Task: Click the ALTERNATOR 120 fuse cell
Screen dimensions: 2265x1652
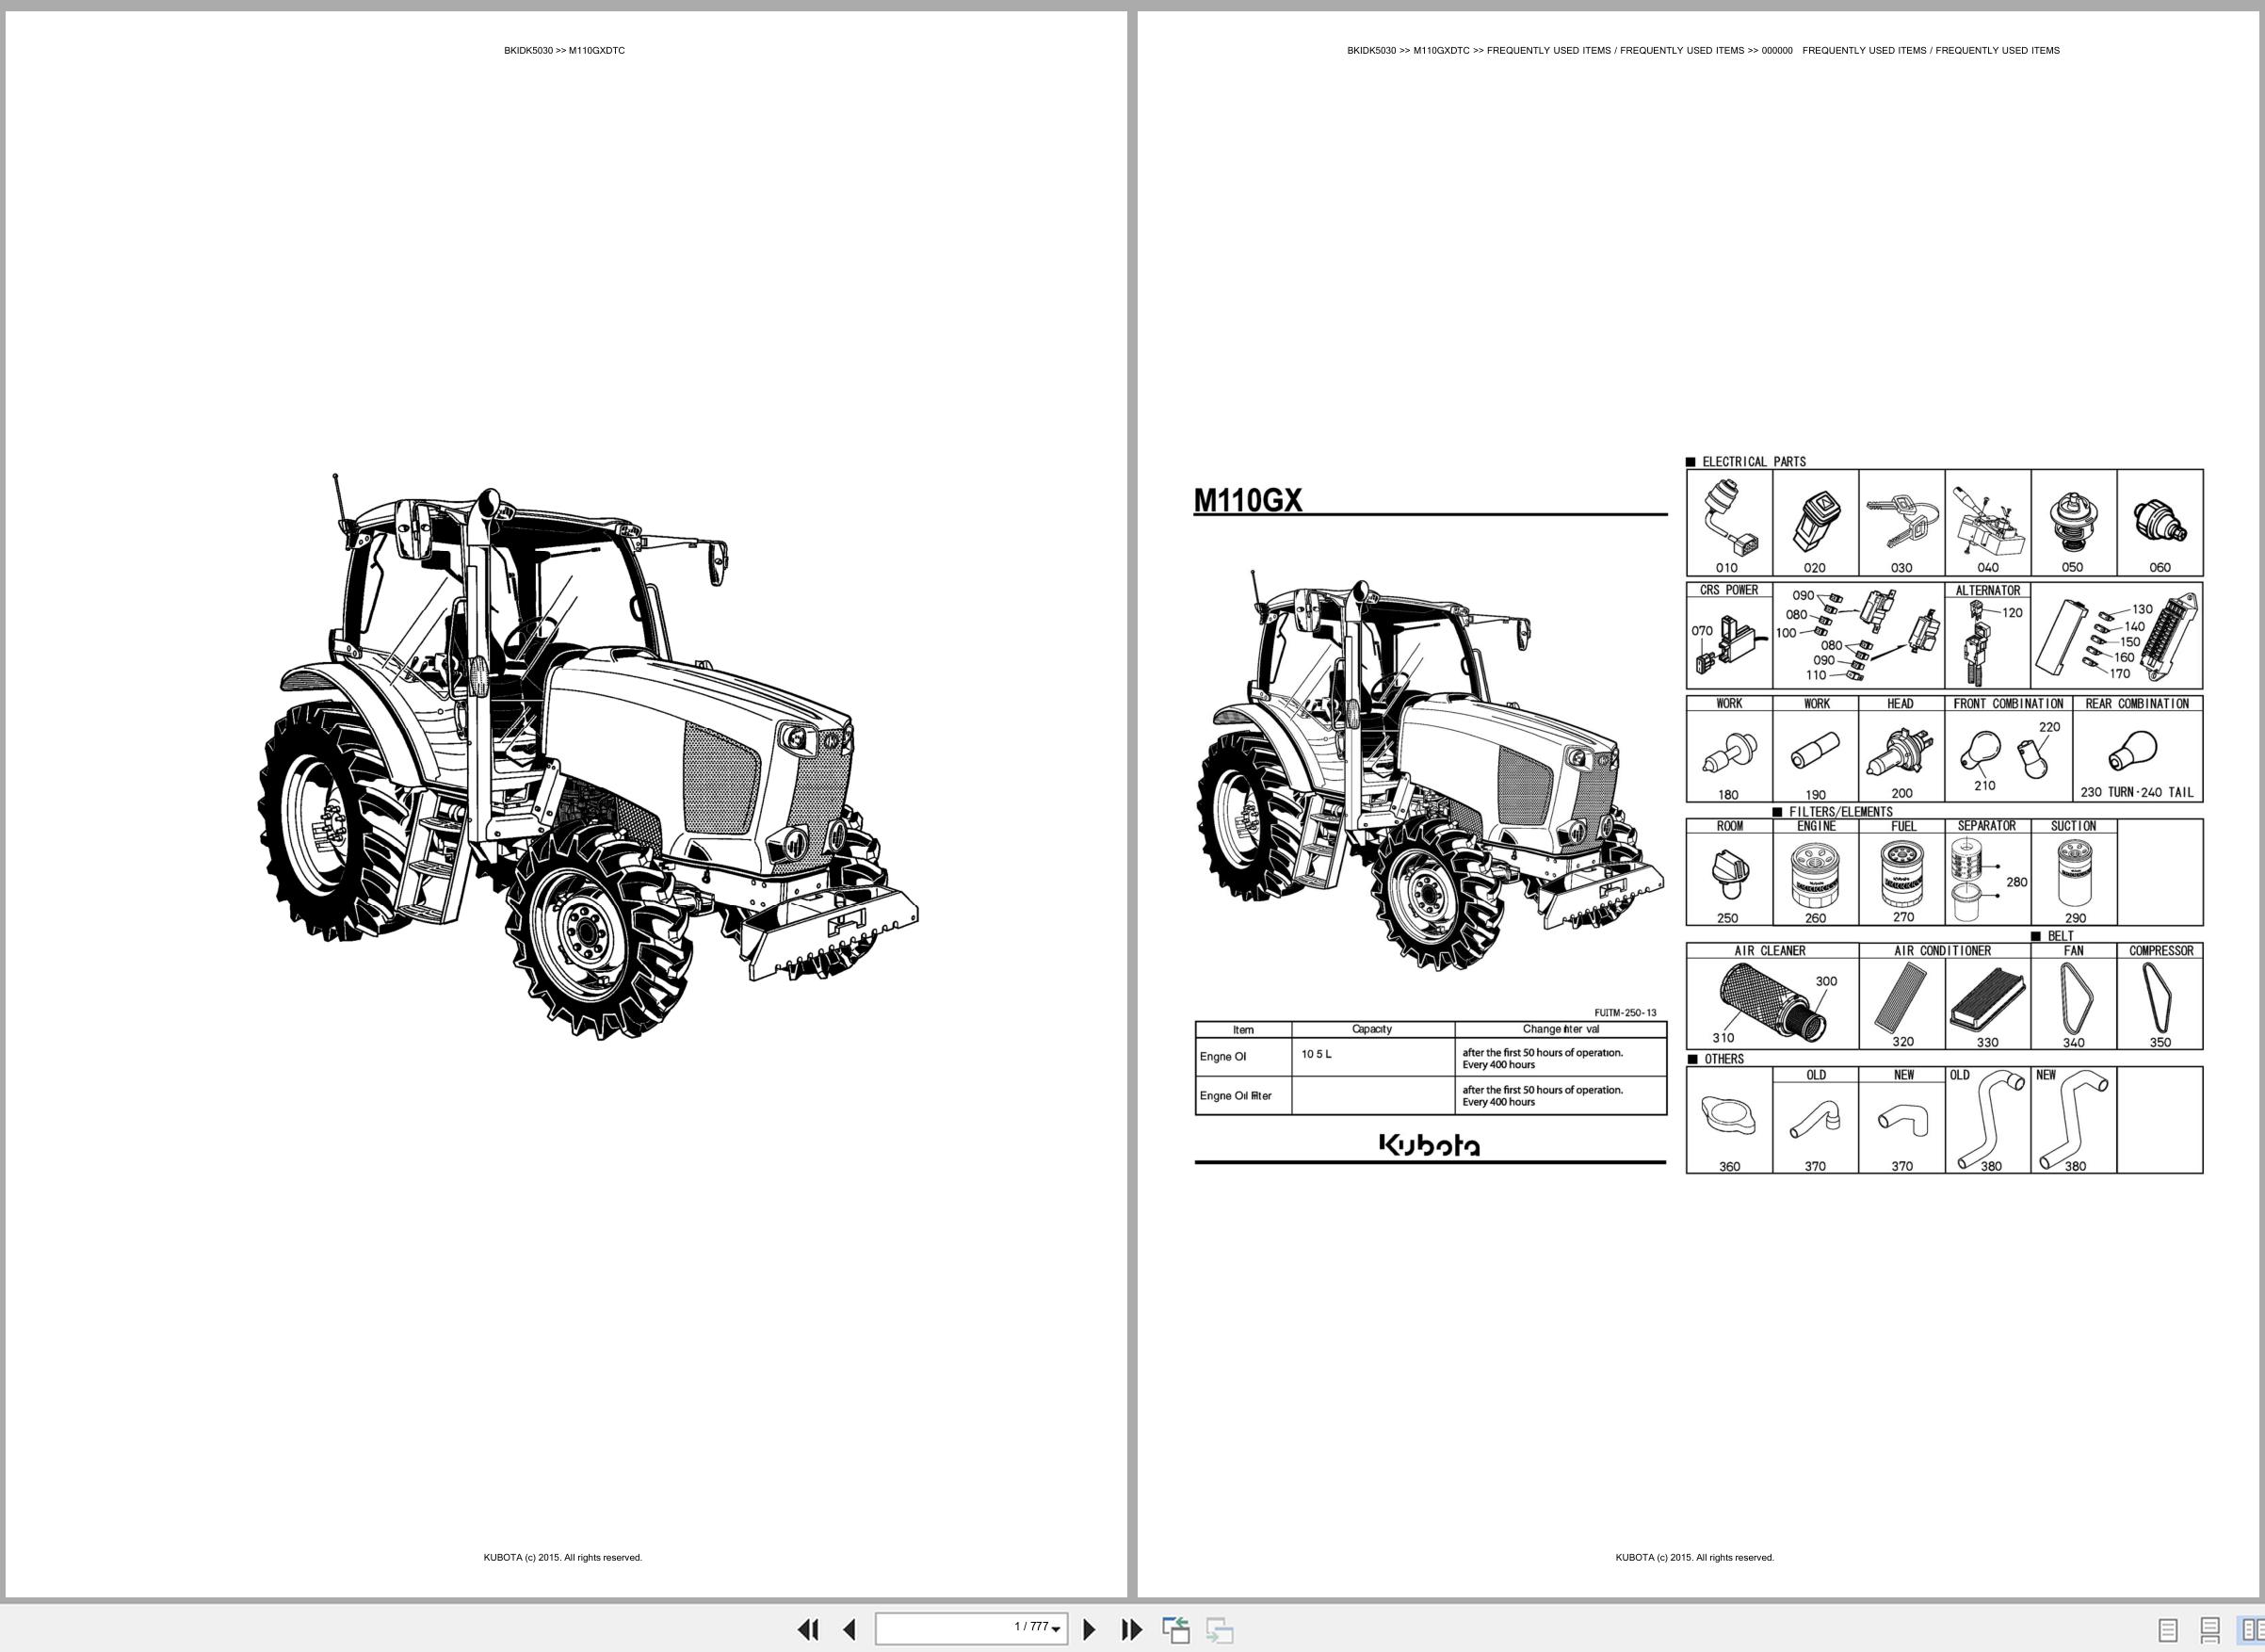Action: pos(1988,636)
